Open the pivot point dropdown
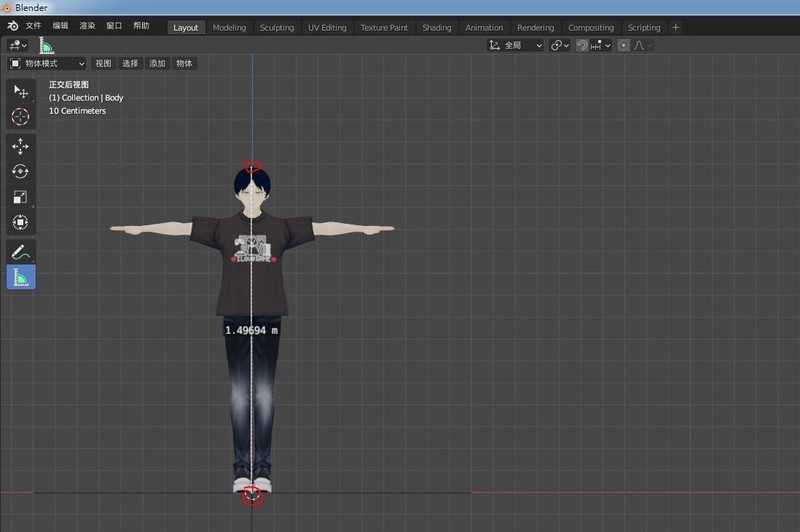This screenshot has width=800, height=532. pos(560,45)
